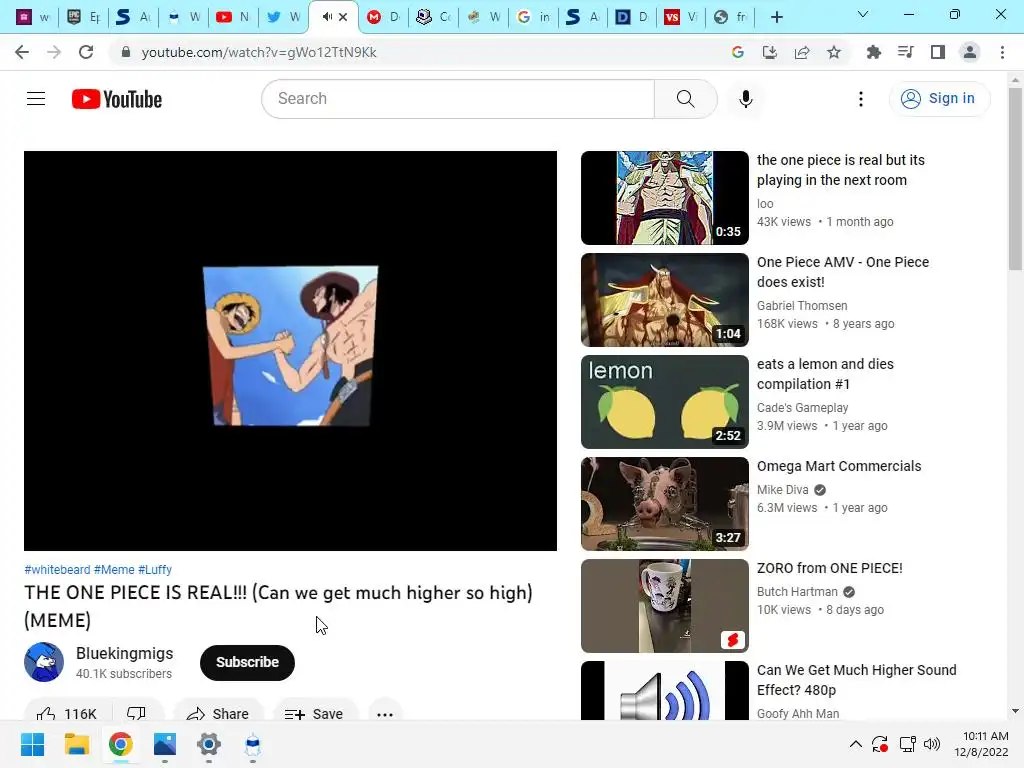Open the taskbar clock and date
This screenshot has height=768, width=1024.
(x=982, y=744)
